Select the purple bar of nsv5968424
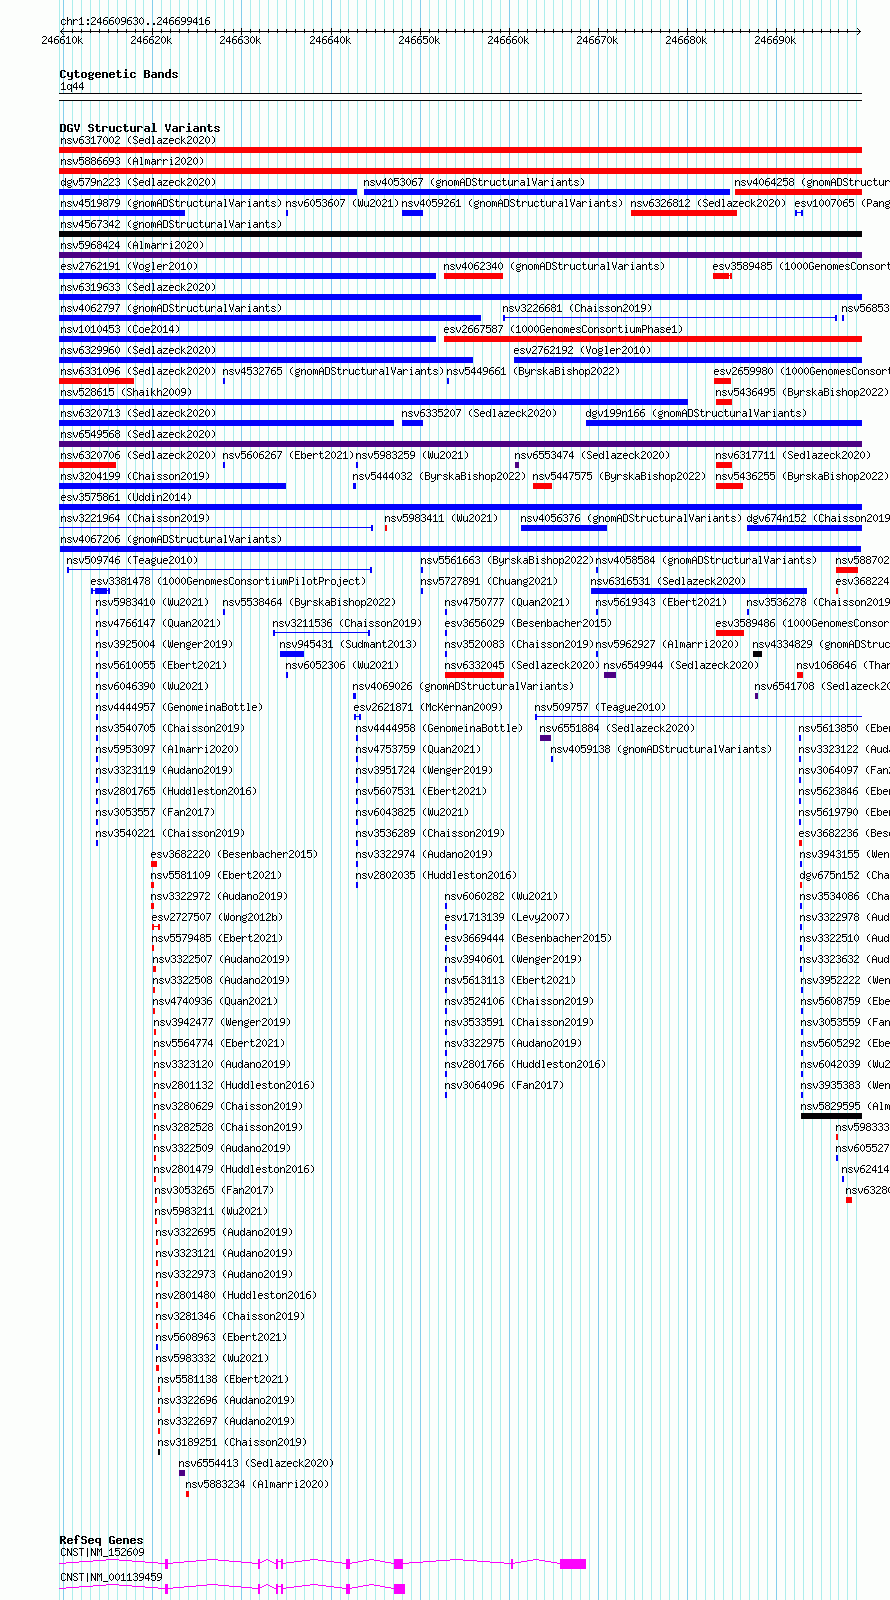 click(x=460, y=255)
